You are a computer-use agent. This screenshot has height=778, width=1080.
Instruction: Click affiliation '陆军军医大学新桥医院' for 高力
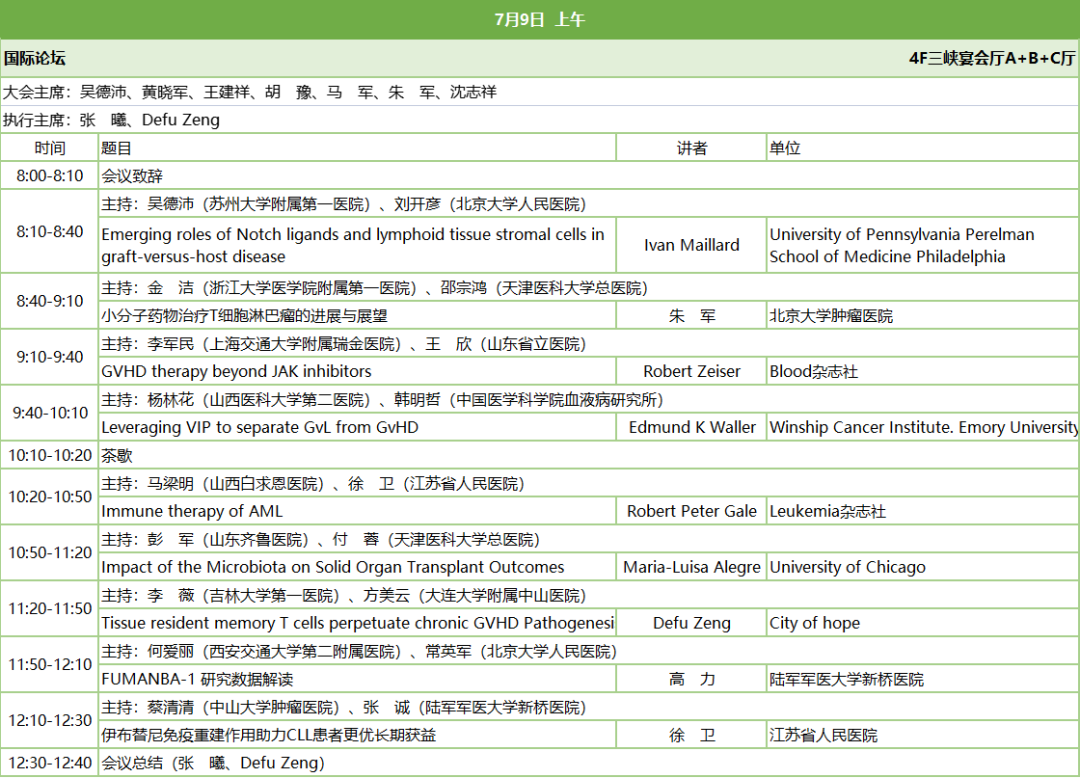click(923, 679)
